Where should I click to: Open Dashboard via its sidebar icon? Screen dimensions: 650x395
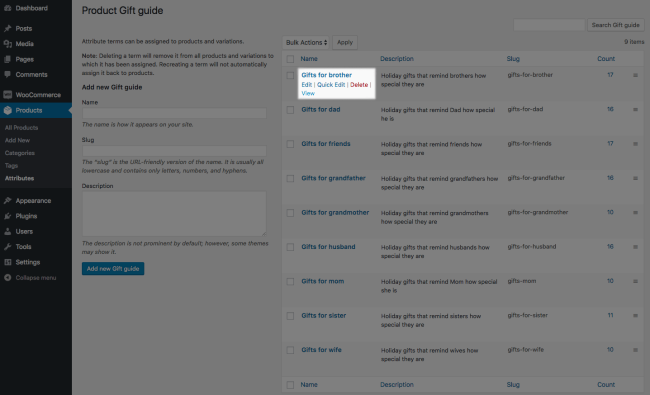coord(7,8)
